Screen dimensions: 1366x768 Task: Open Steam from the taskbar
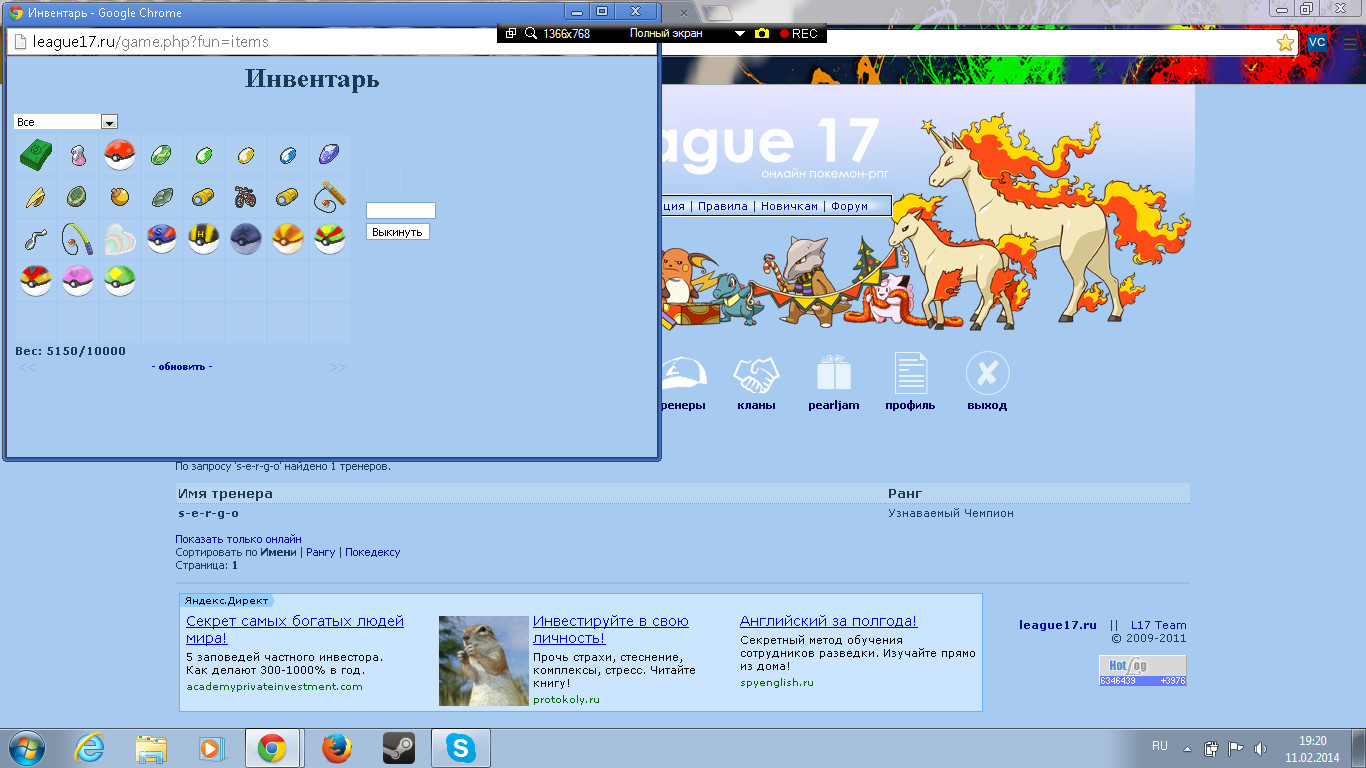399,748
